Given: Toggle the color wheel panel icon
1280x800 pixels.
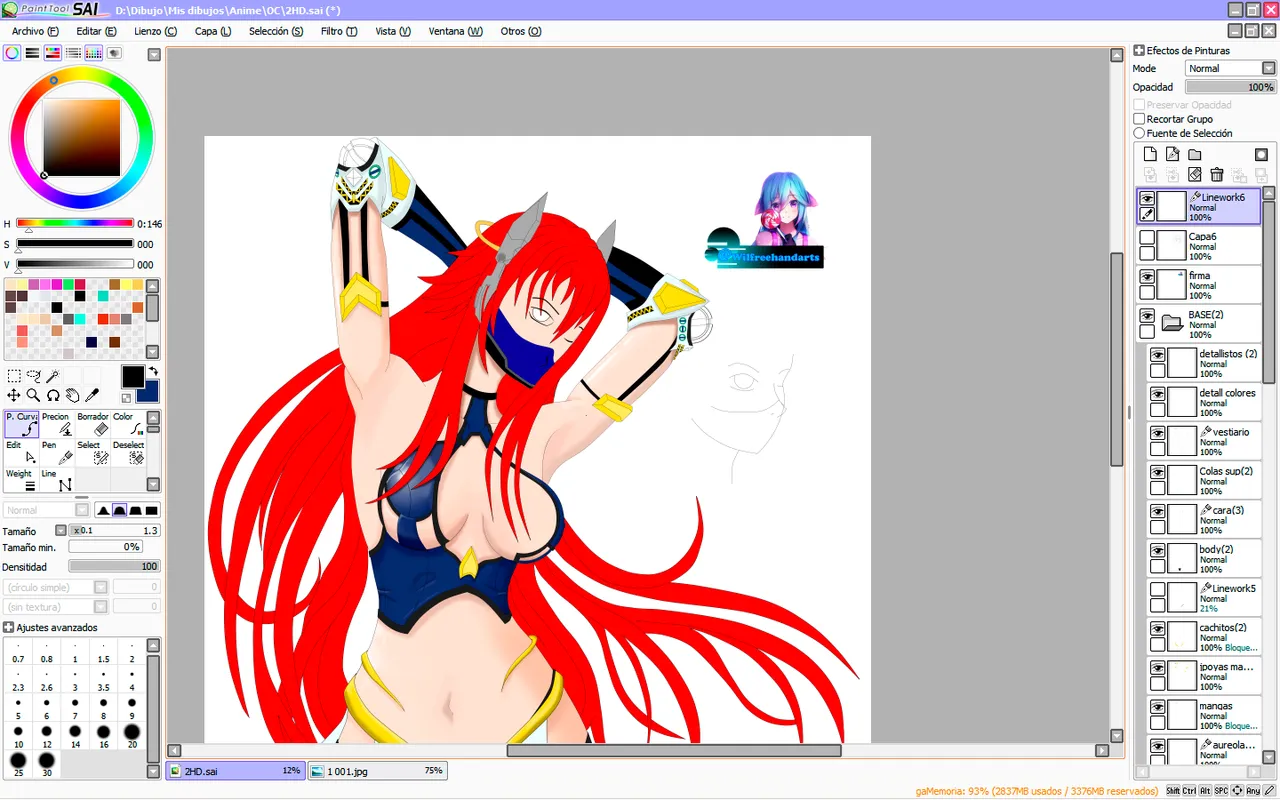Looking at the screenshot, I should click(12, 53).
